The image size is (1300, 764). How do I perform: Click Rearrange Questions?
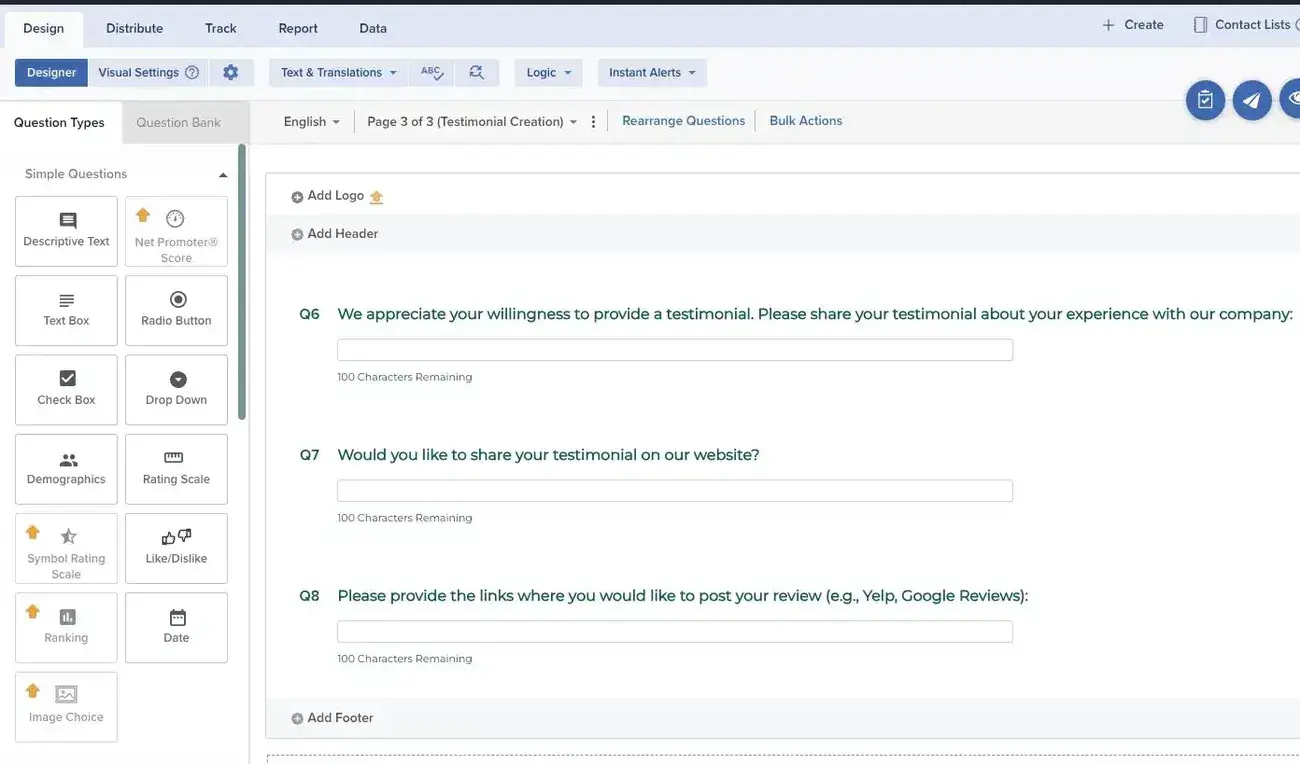[x=683, y=118]
